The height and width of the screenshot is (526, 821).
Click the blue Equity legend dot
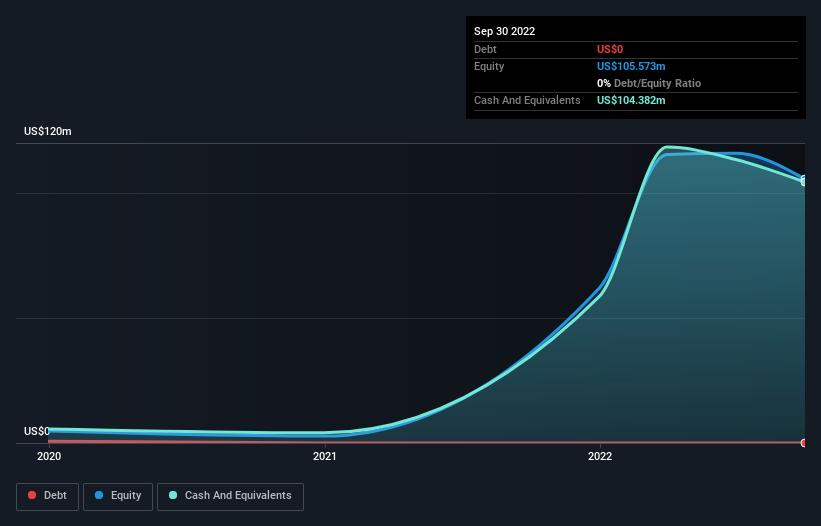(x=99, y=495)
